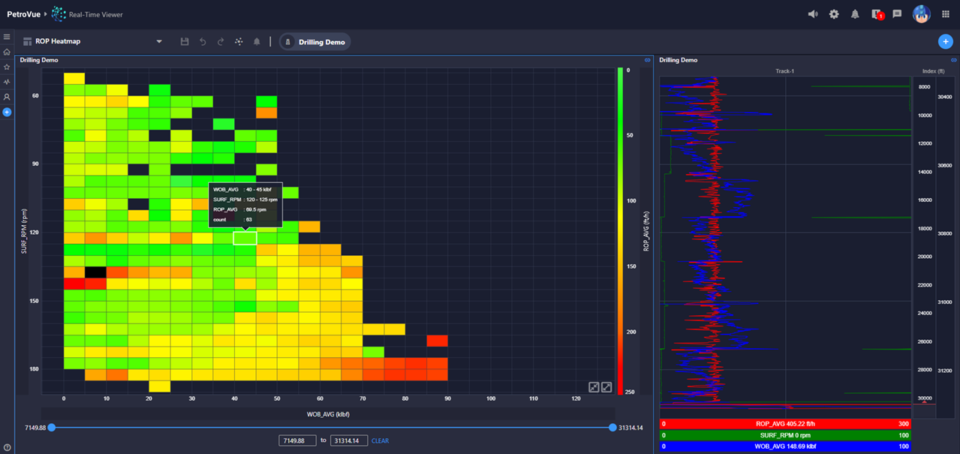This screenshot has height=454, width=960.
Task: Open Favorites star in sidebar
Action: click(x=7, y=67)
